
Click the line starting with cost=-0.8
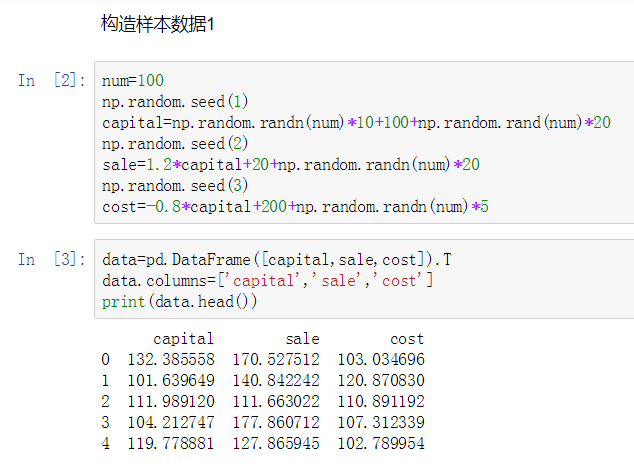pos(294,207)
